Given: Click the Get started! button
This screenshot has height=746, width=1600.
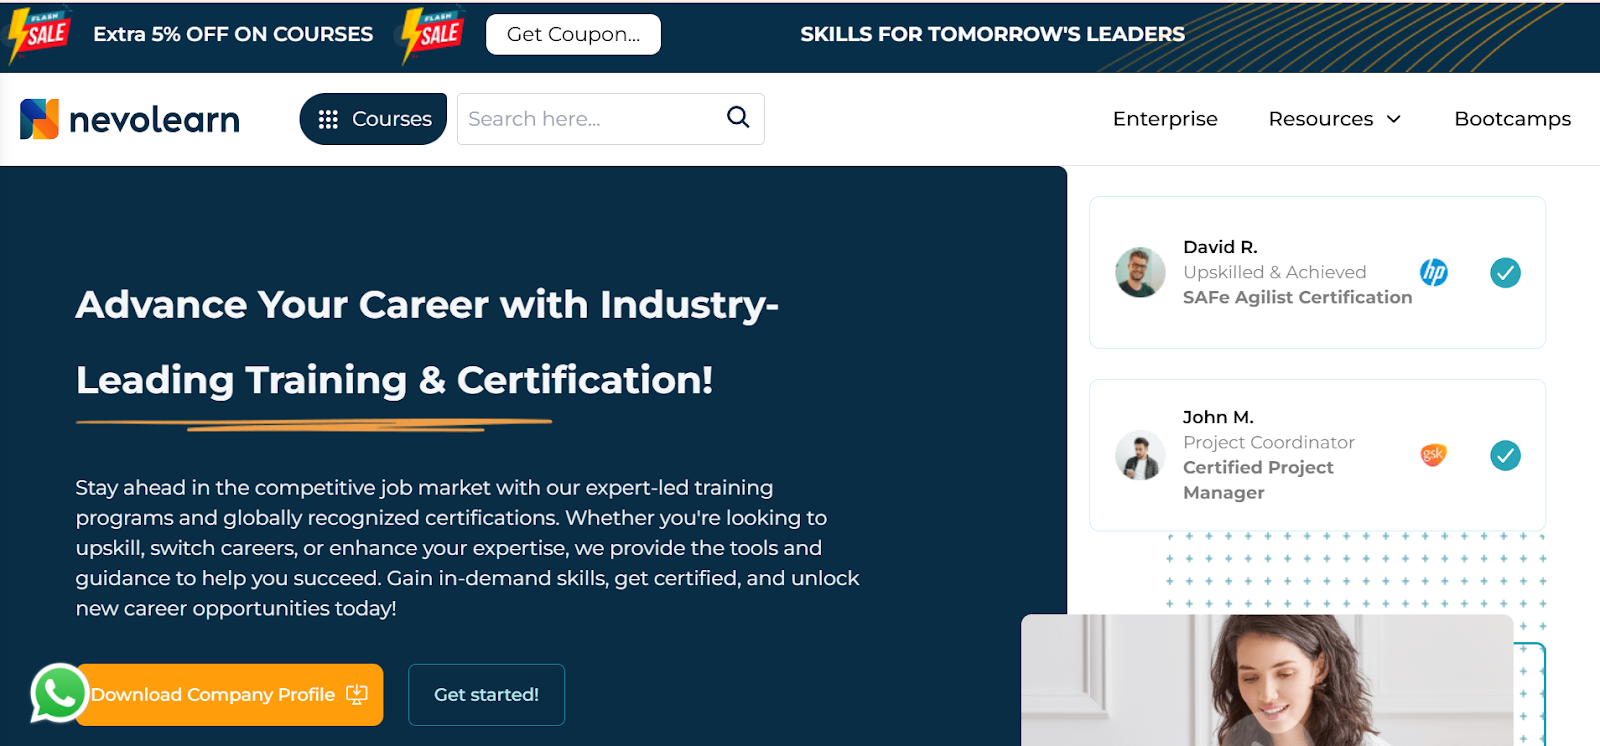Looking at the screenshot, I should point(486,695).
